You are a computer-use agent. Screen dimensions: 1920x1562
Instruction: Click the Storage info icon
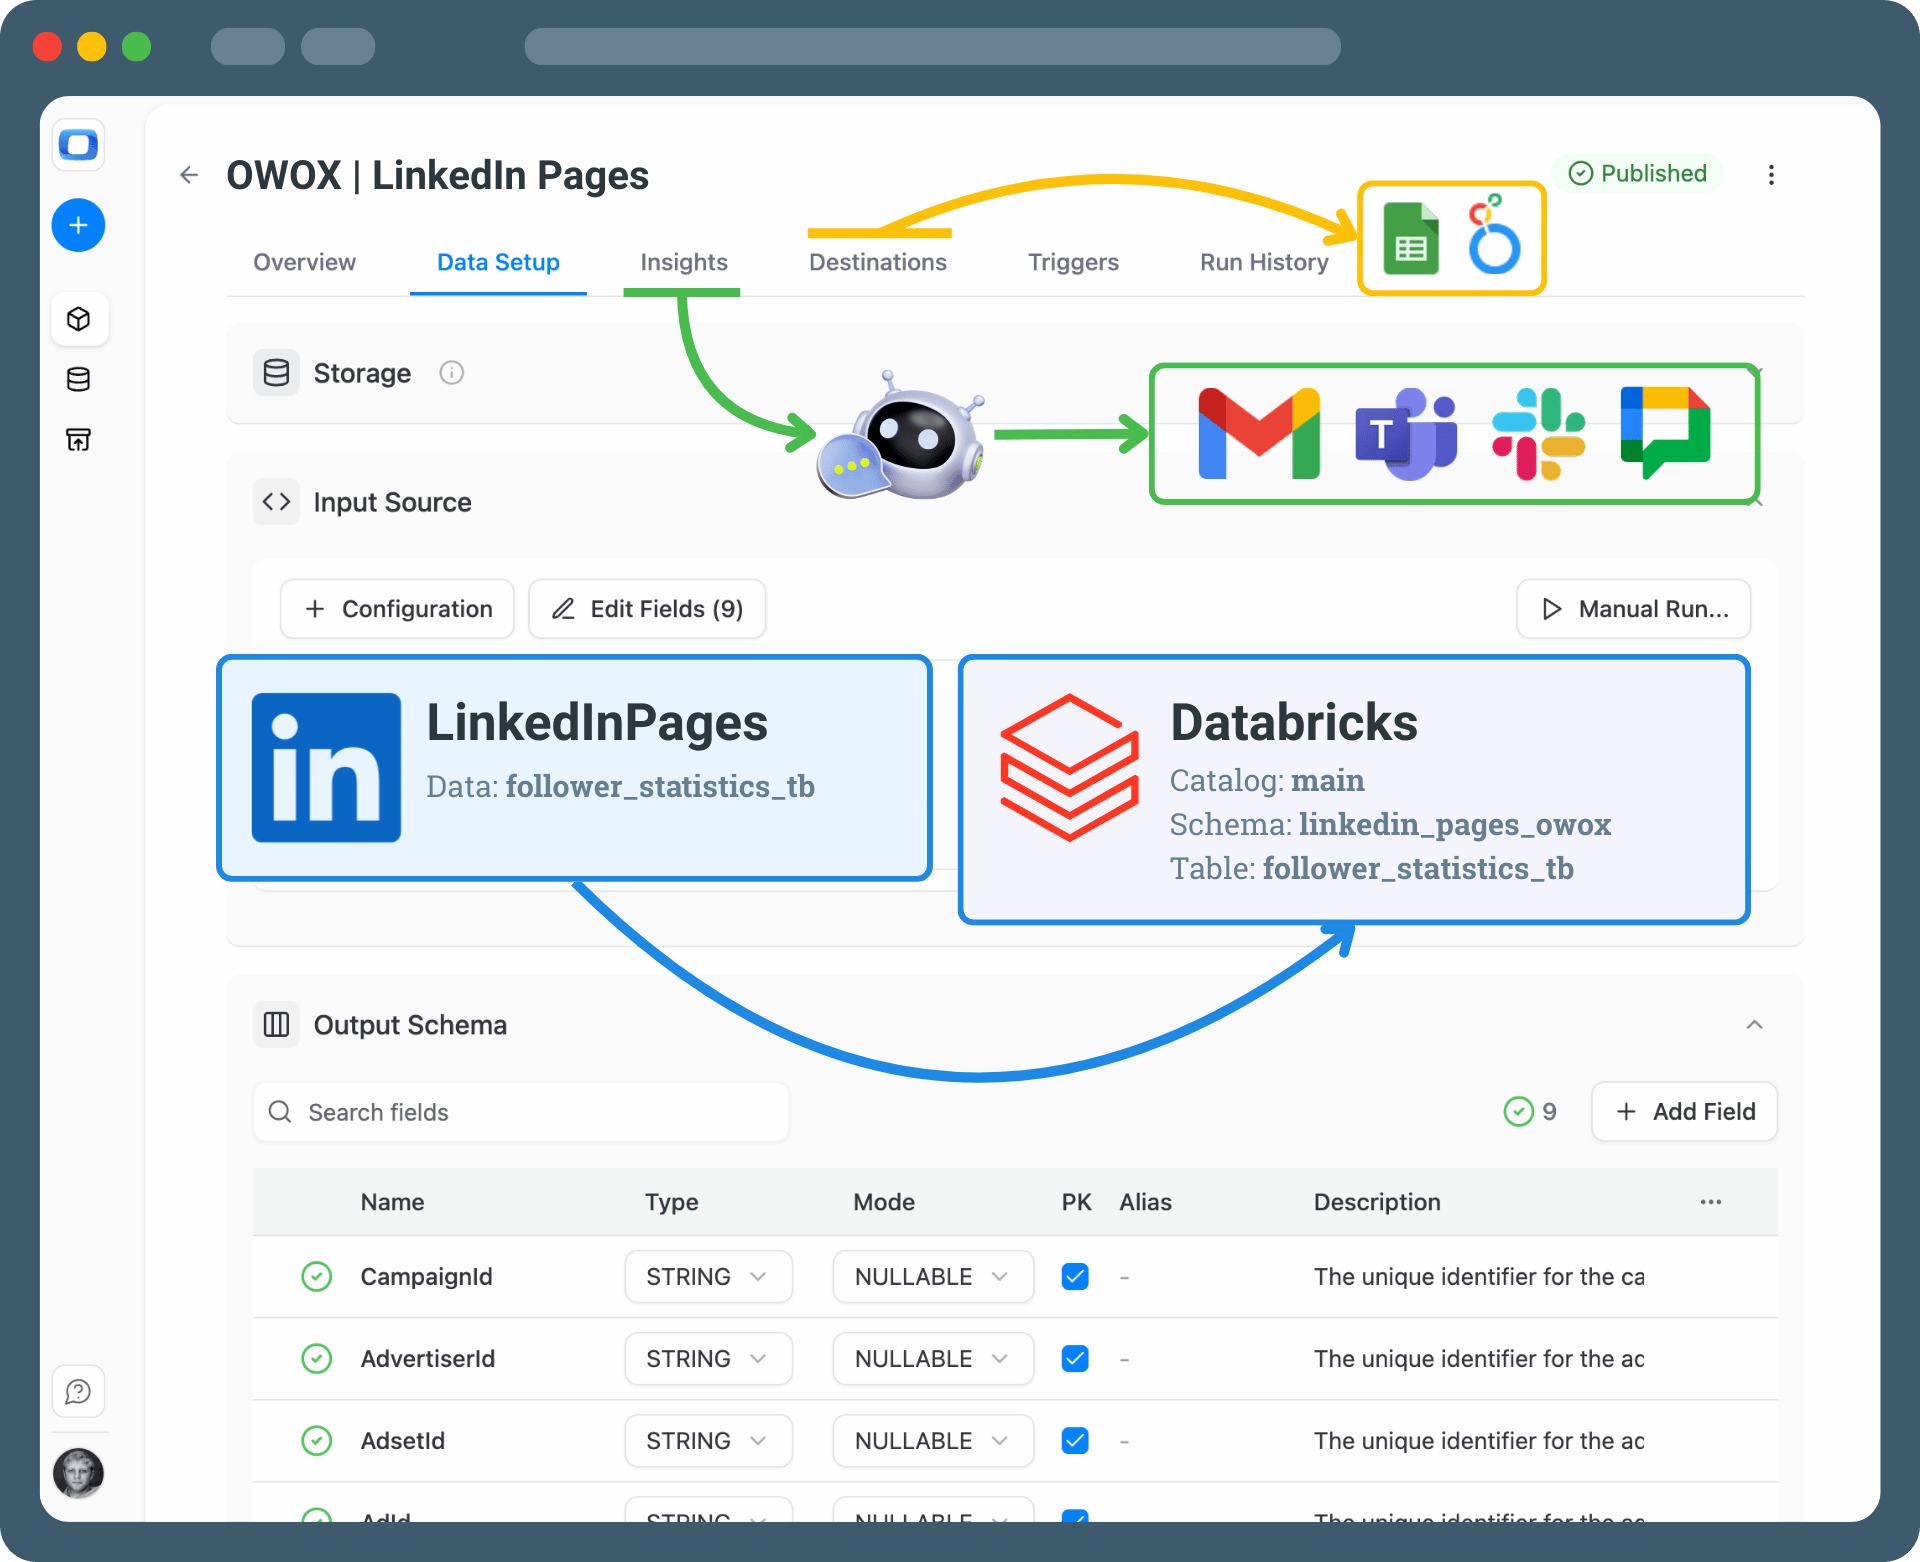click(x=451, y=373)
